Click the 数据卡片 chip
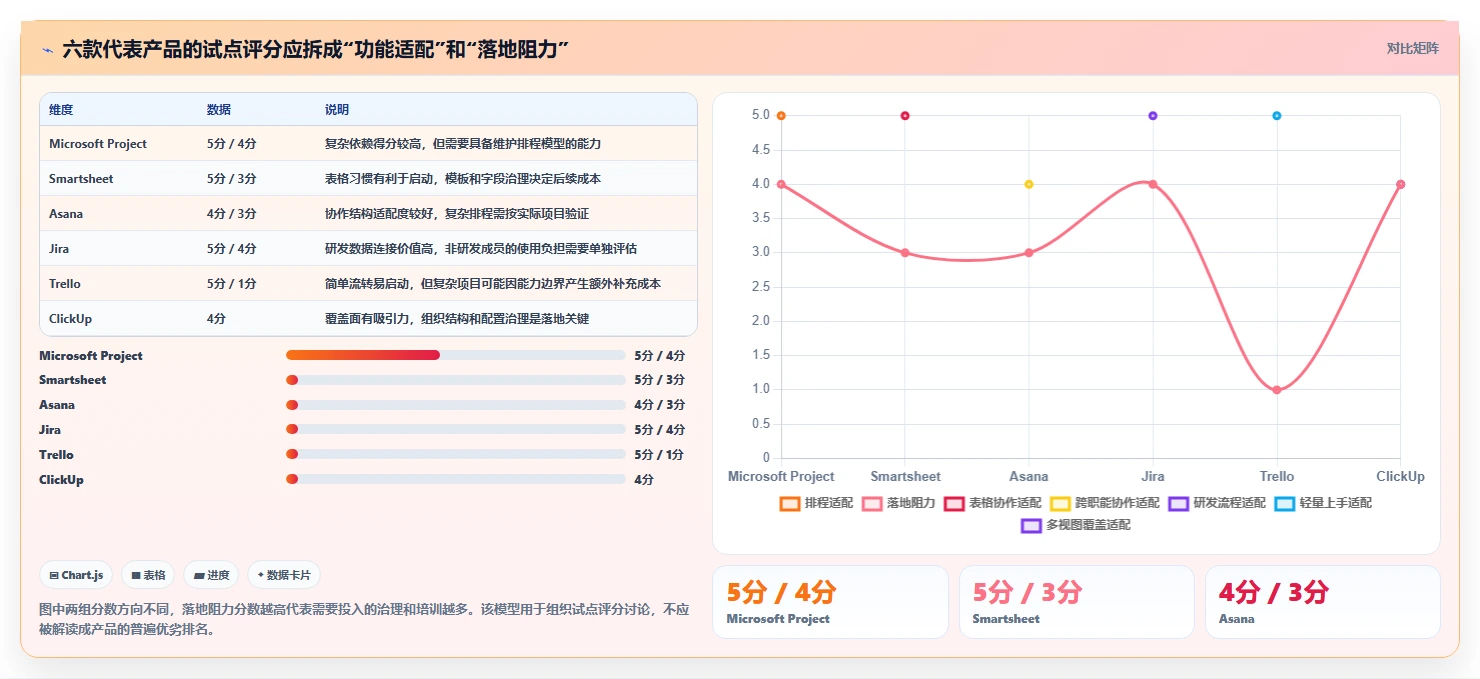Screen dimensions: 1480x679 coord(284,575)
